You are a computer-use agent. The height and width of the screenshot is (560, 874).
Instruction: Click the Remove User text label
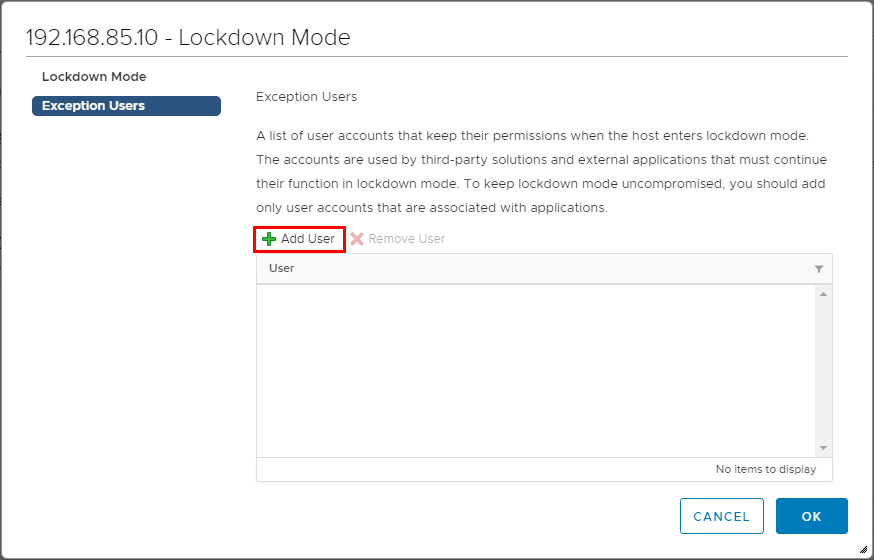coord(407,239)
